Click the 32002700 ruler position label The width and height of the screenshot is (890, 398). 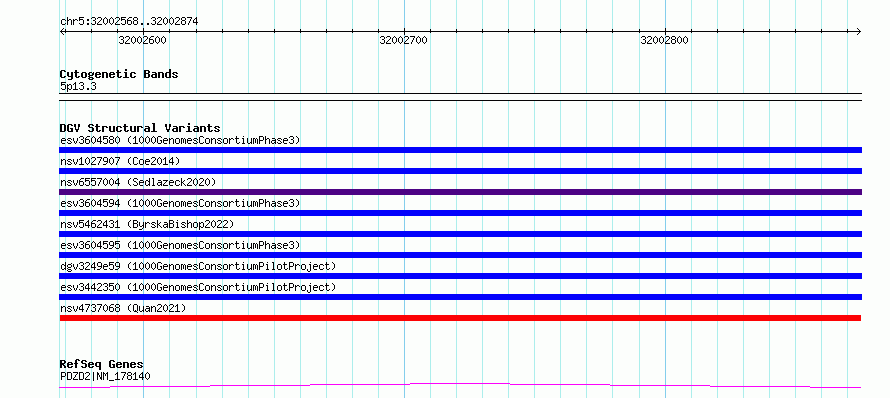point(404,40)
